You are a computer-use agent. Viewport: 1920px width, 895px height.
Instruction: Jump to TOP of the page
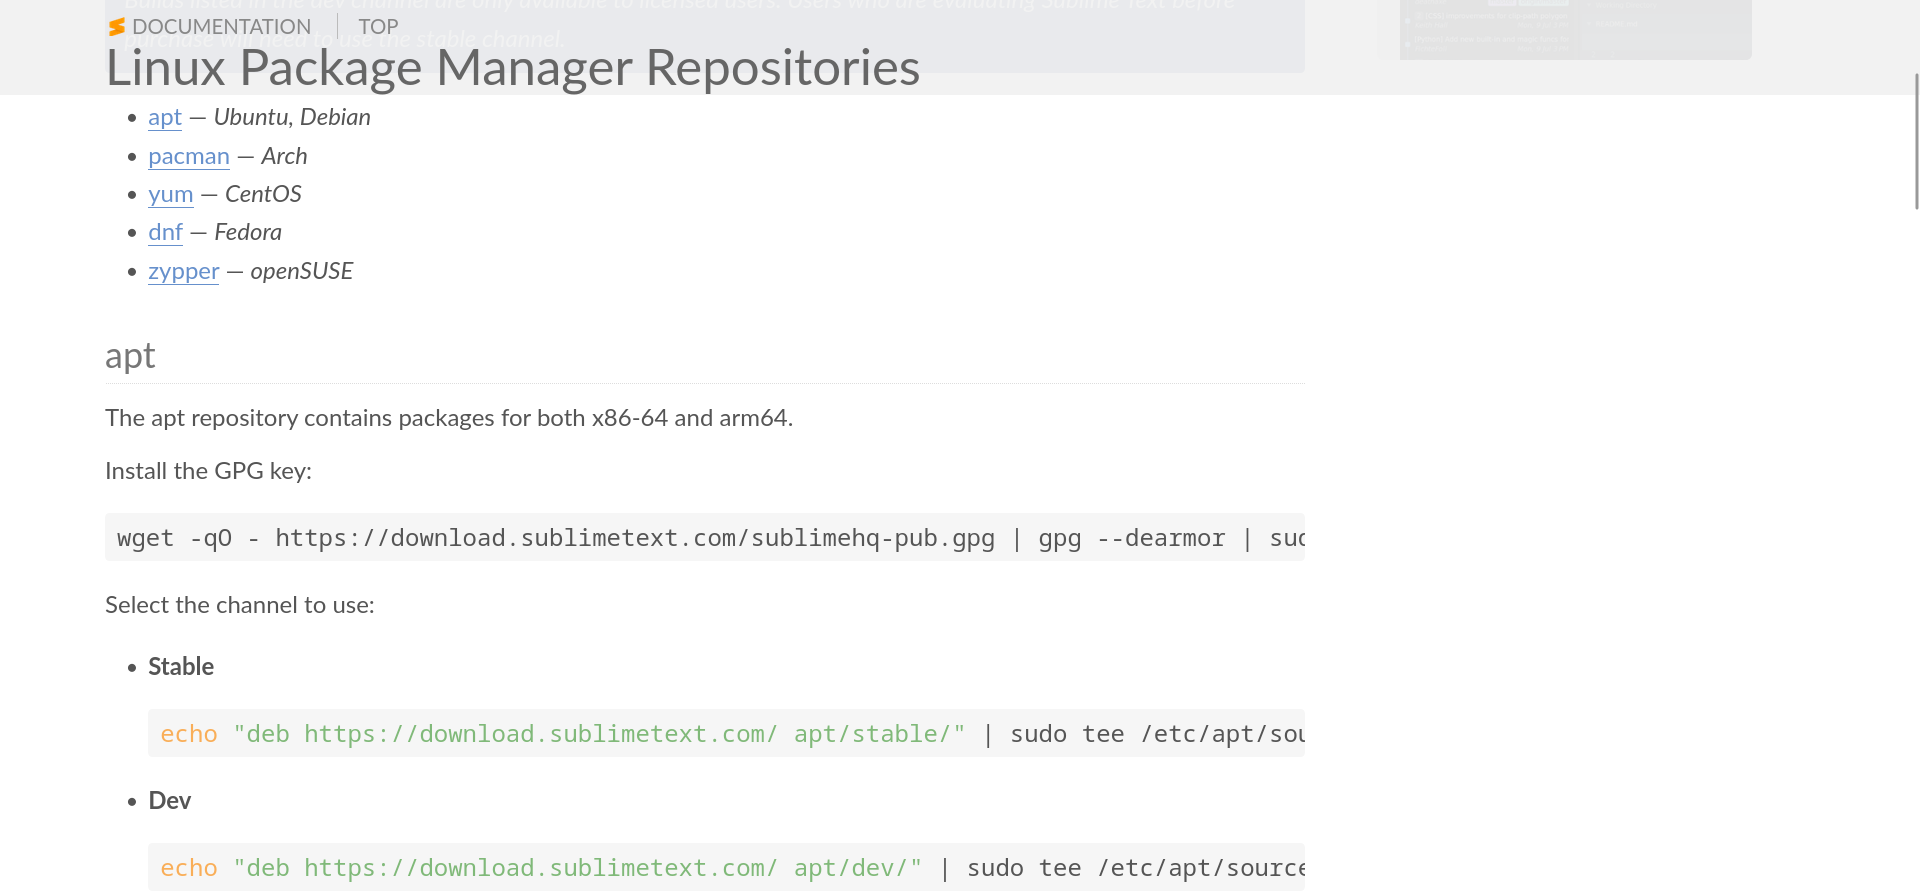(x=378, y=27)
